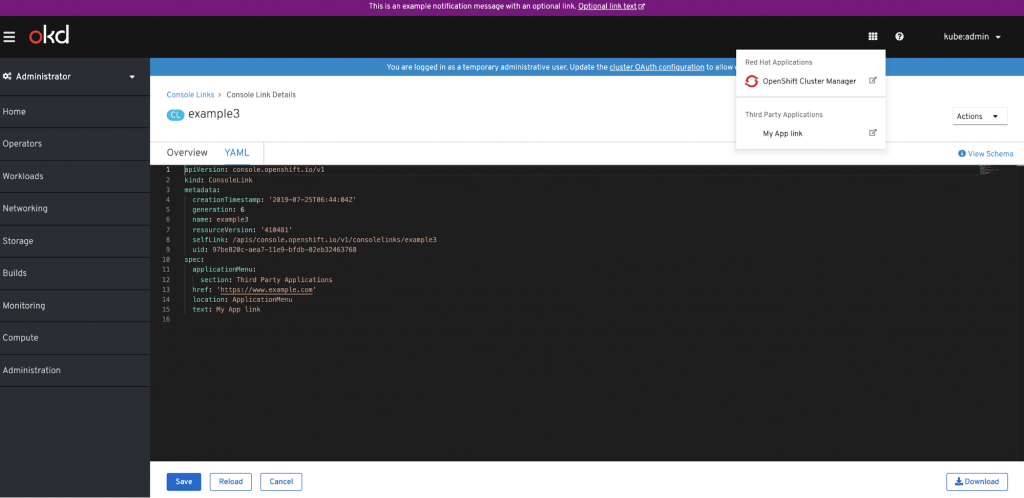
Task: Download the YAML file
Action: [976, 481]
